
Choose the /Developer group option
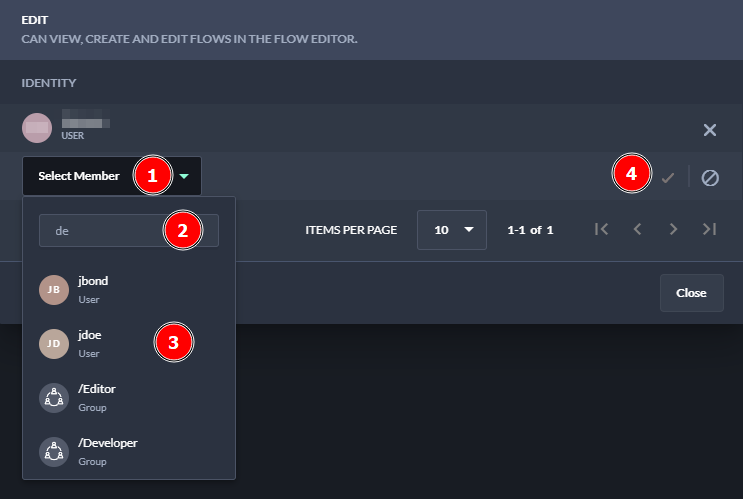tap(107, 450)
